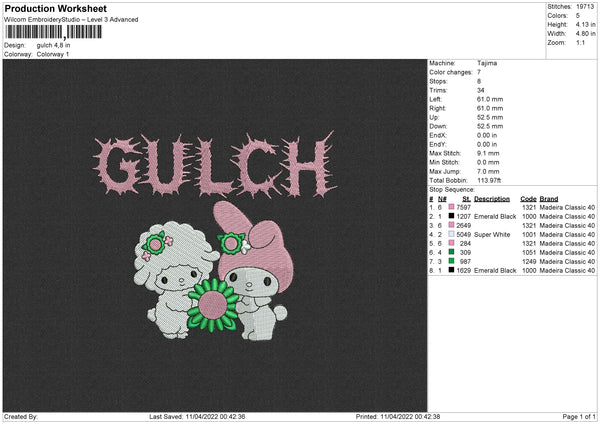Click the 'Super White' description text

tap(492, 235)
